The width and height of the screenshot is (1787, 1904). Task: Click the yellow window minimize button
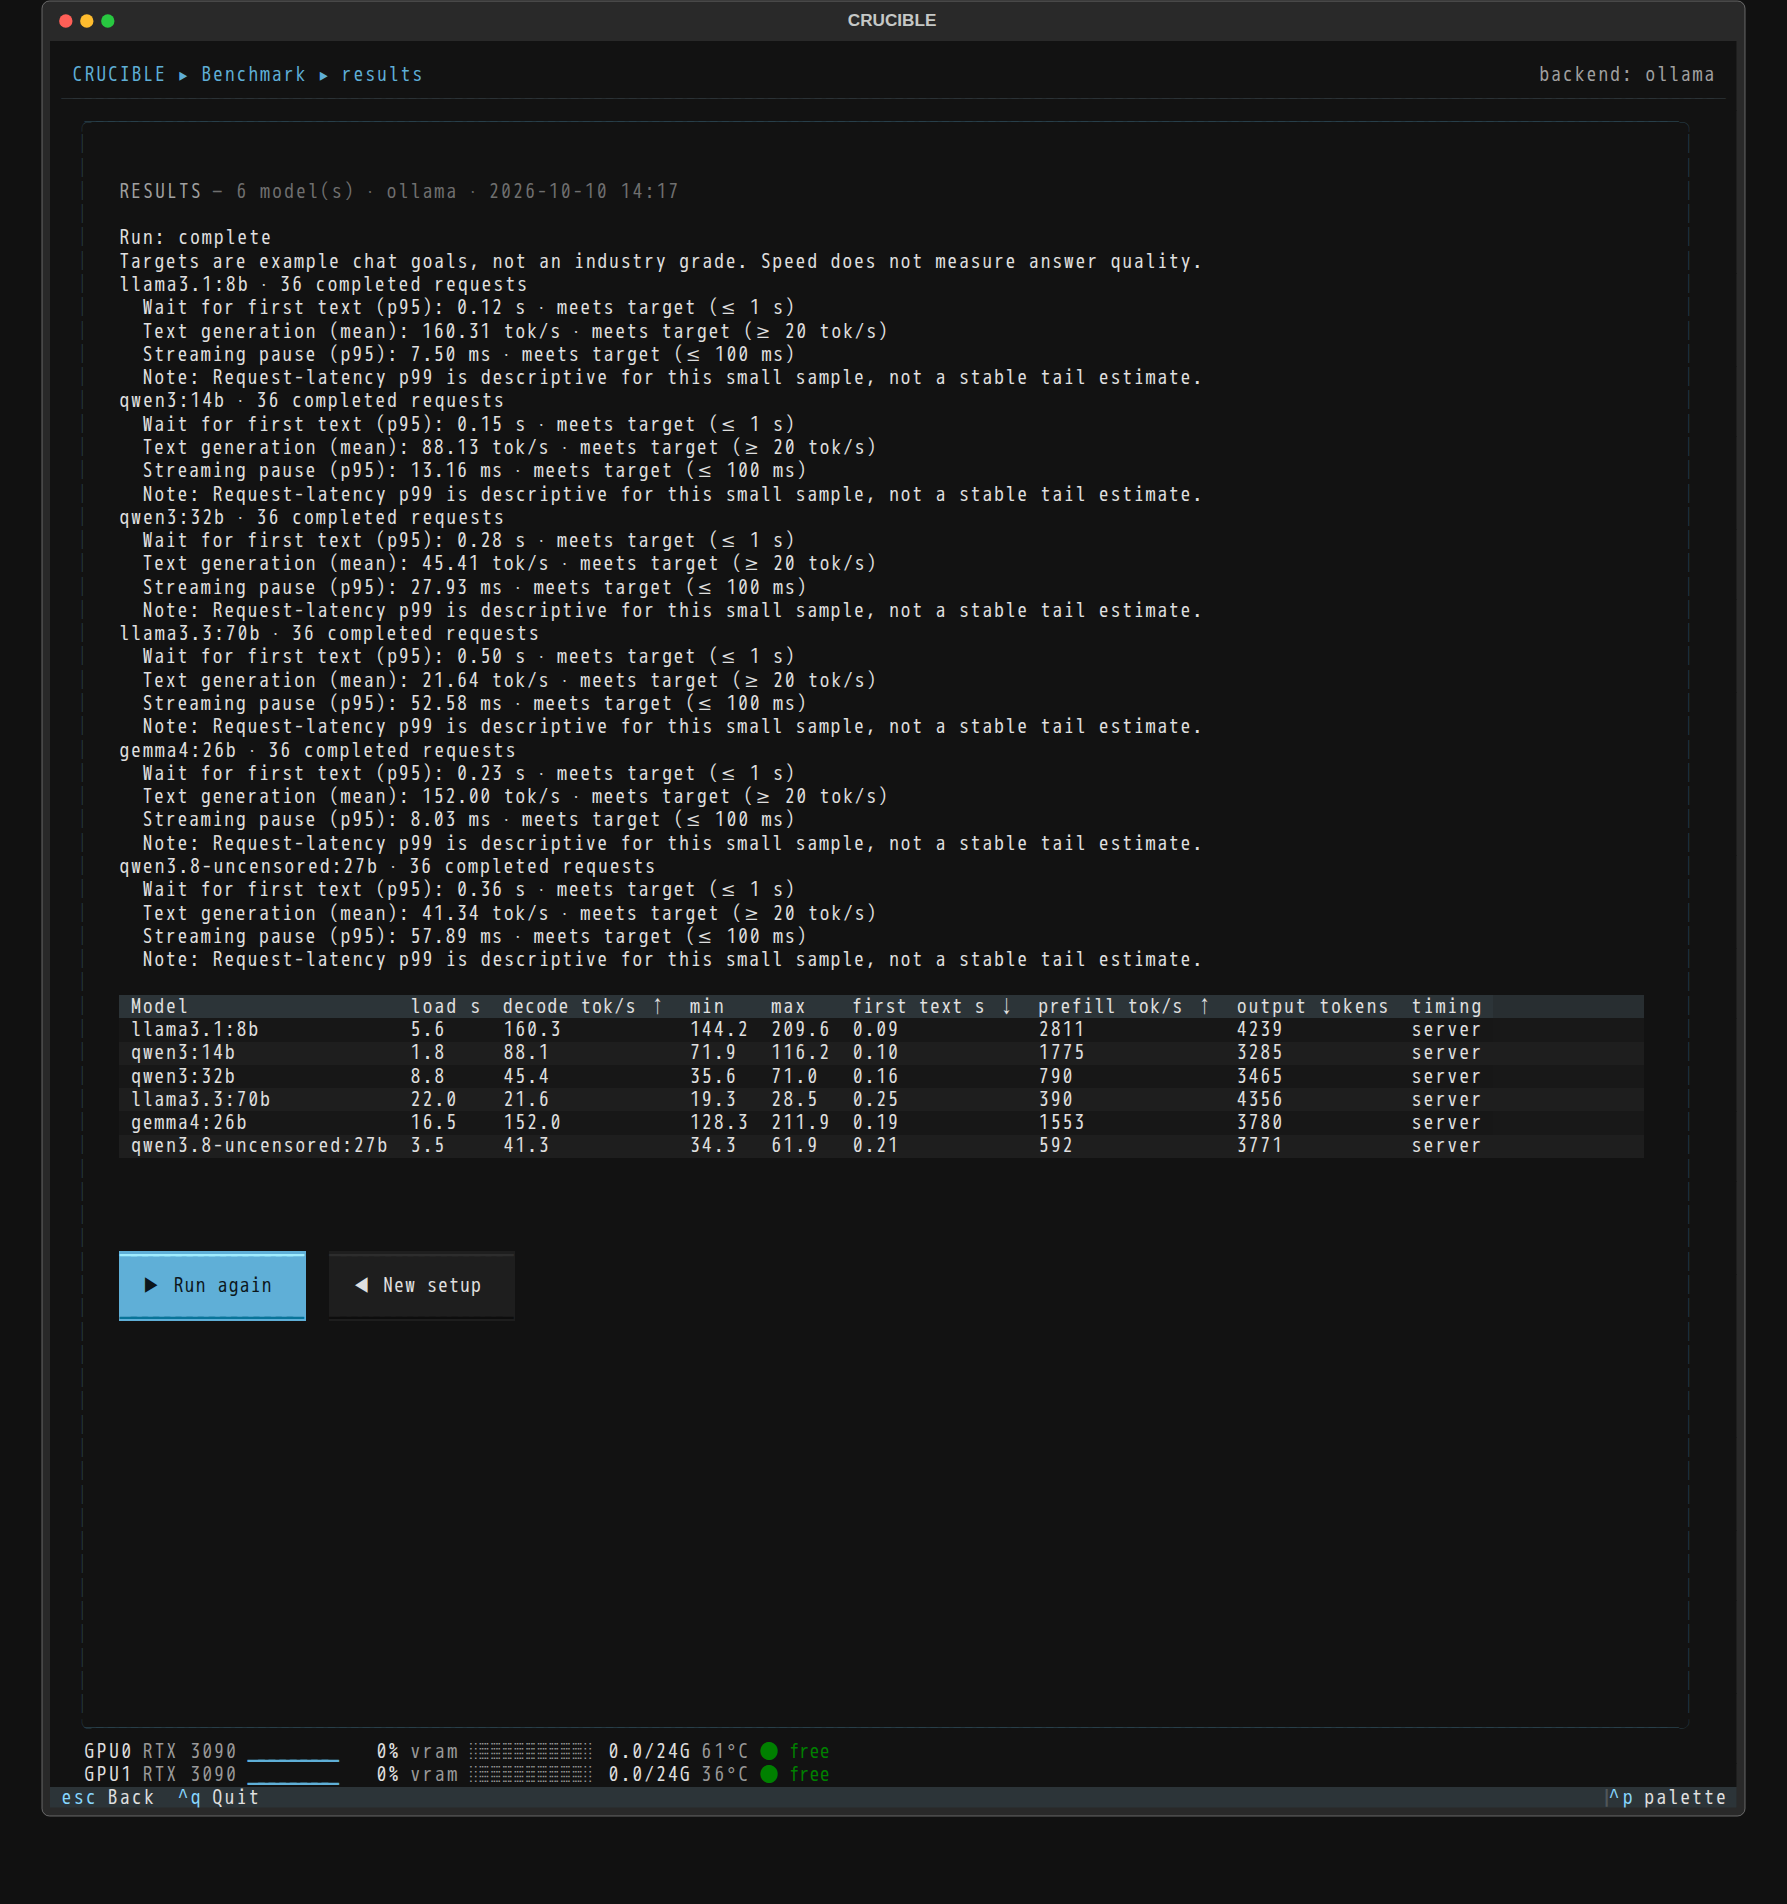pos(87,20)
